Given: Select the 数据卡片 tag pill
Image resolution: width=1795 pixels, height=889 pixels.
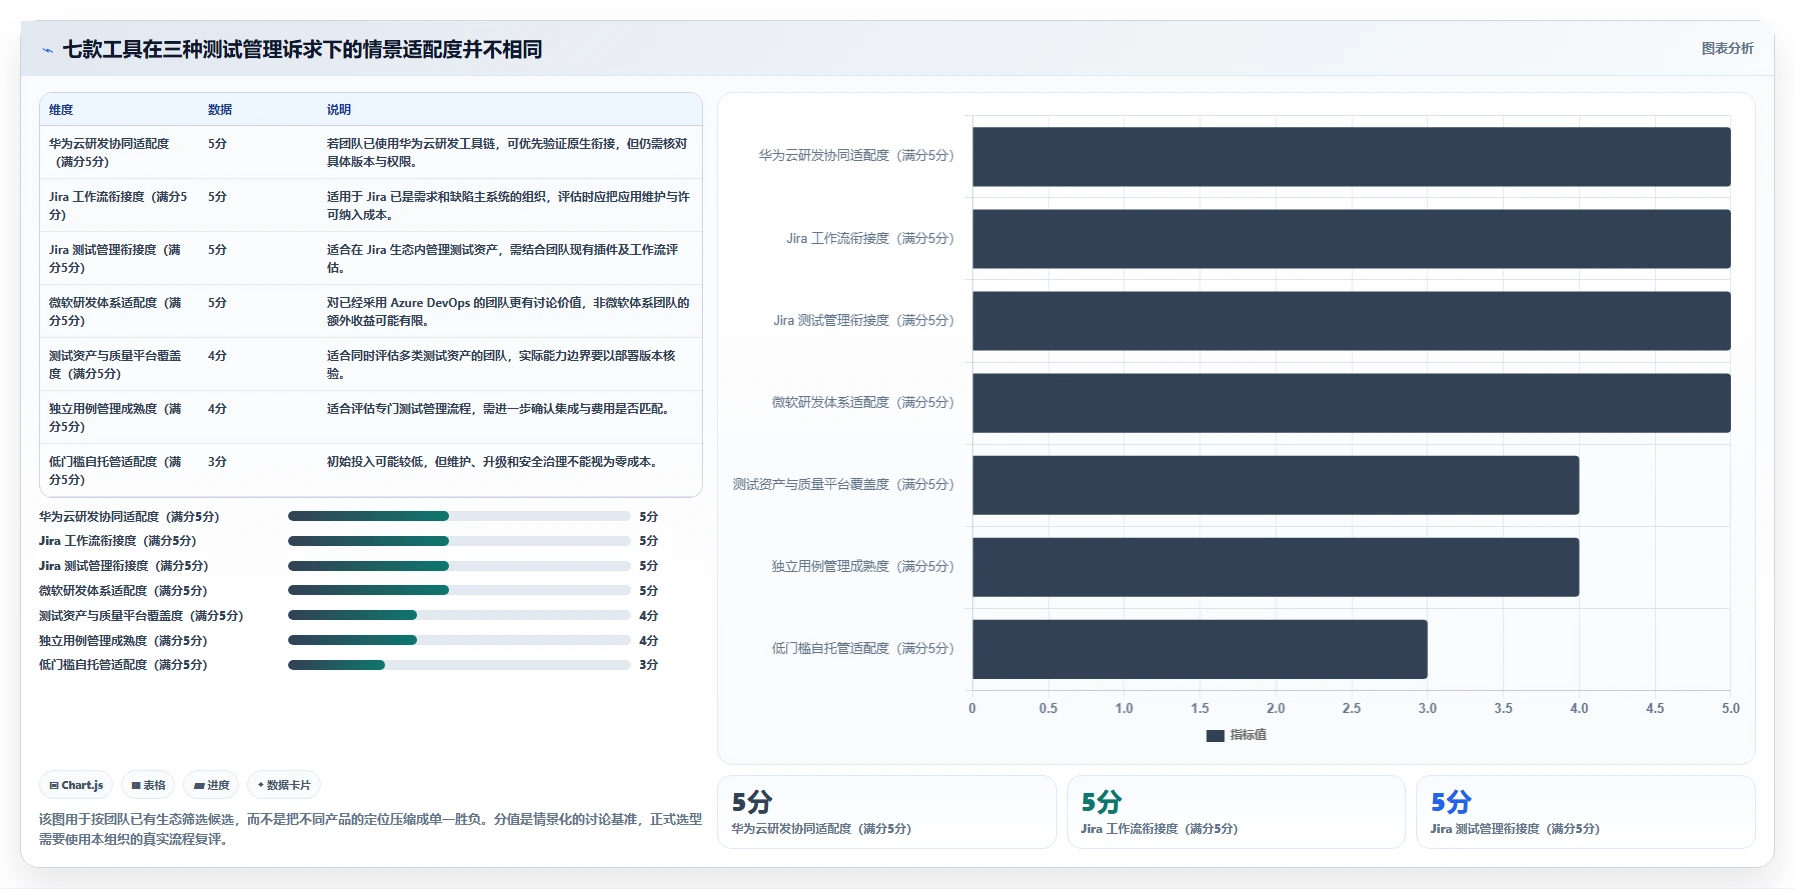Looking at the screenshot, I should click(x=284, y=785).
